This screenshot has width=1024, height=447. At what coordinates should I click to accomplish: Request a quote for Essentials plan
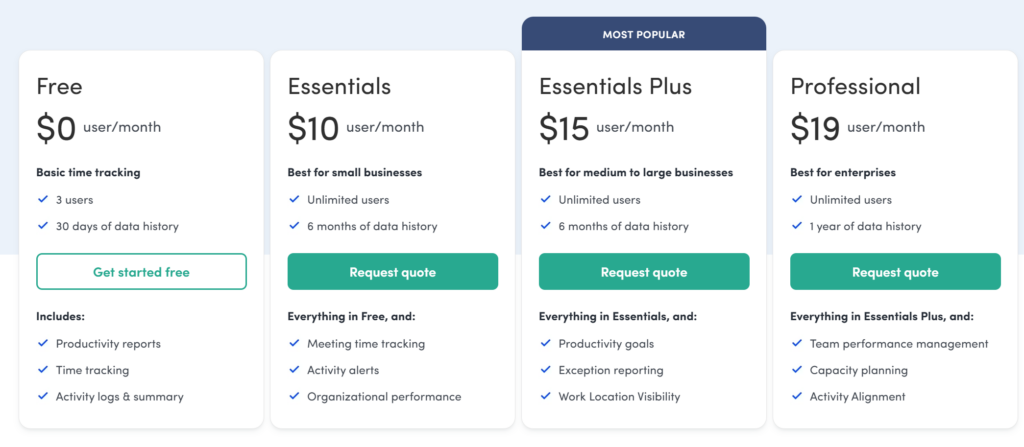tap(392, 272)
